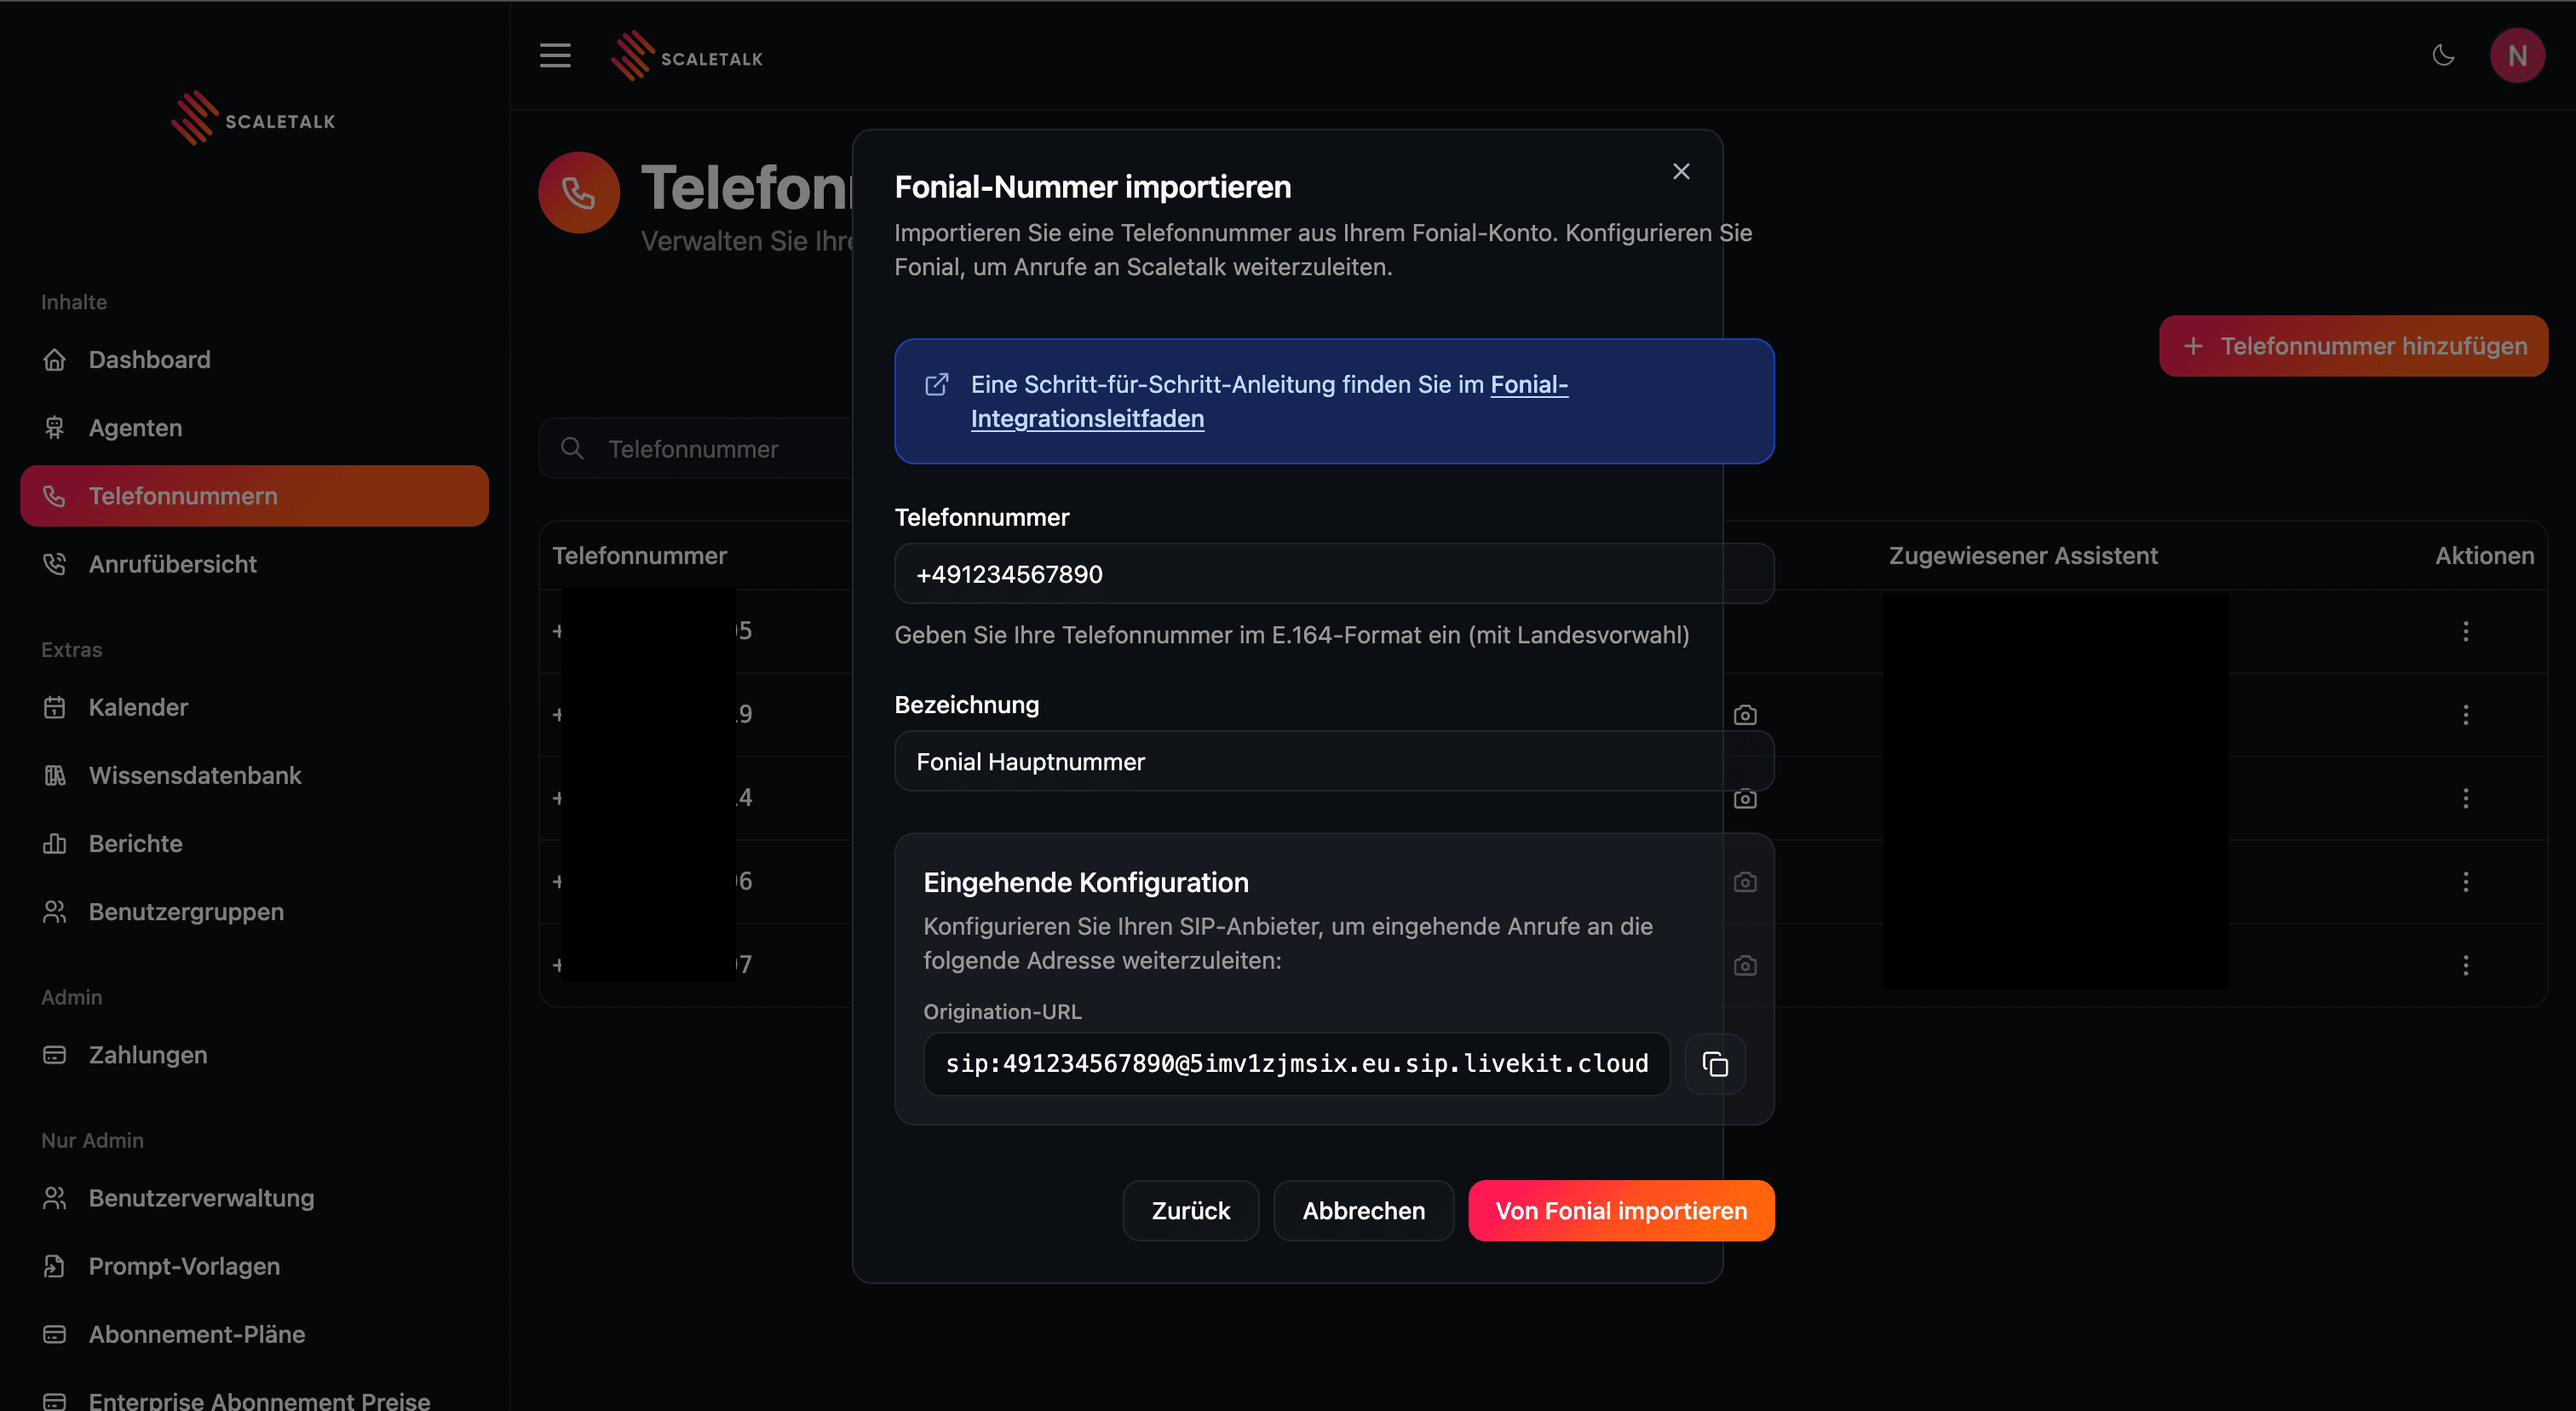Image resolution: width=2576 pixels, height=1411 pixels.
Task: Click the magnifier icon in the search box
Action: (572, 448)
